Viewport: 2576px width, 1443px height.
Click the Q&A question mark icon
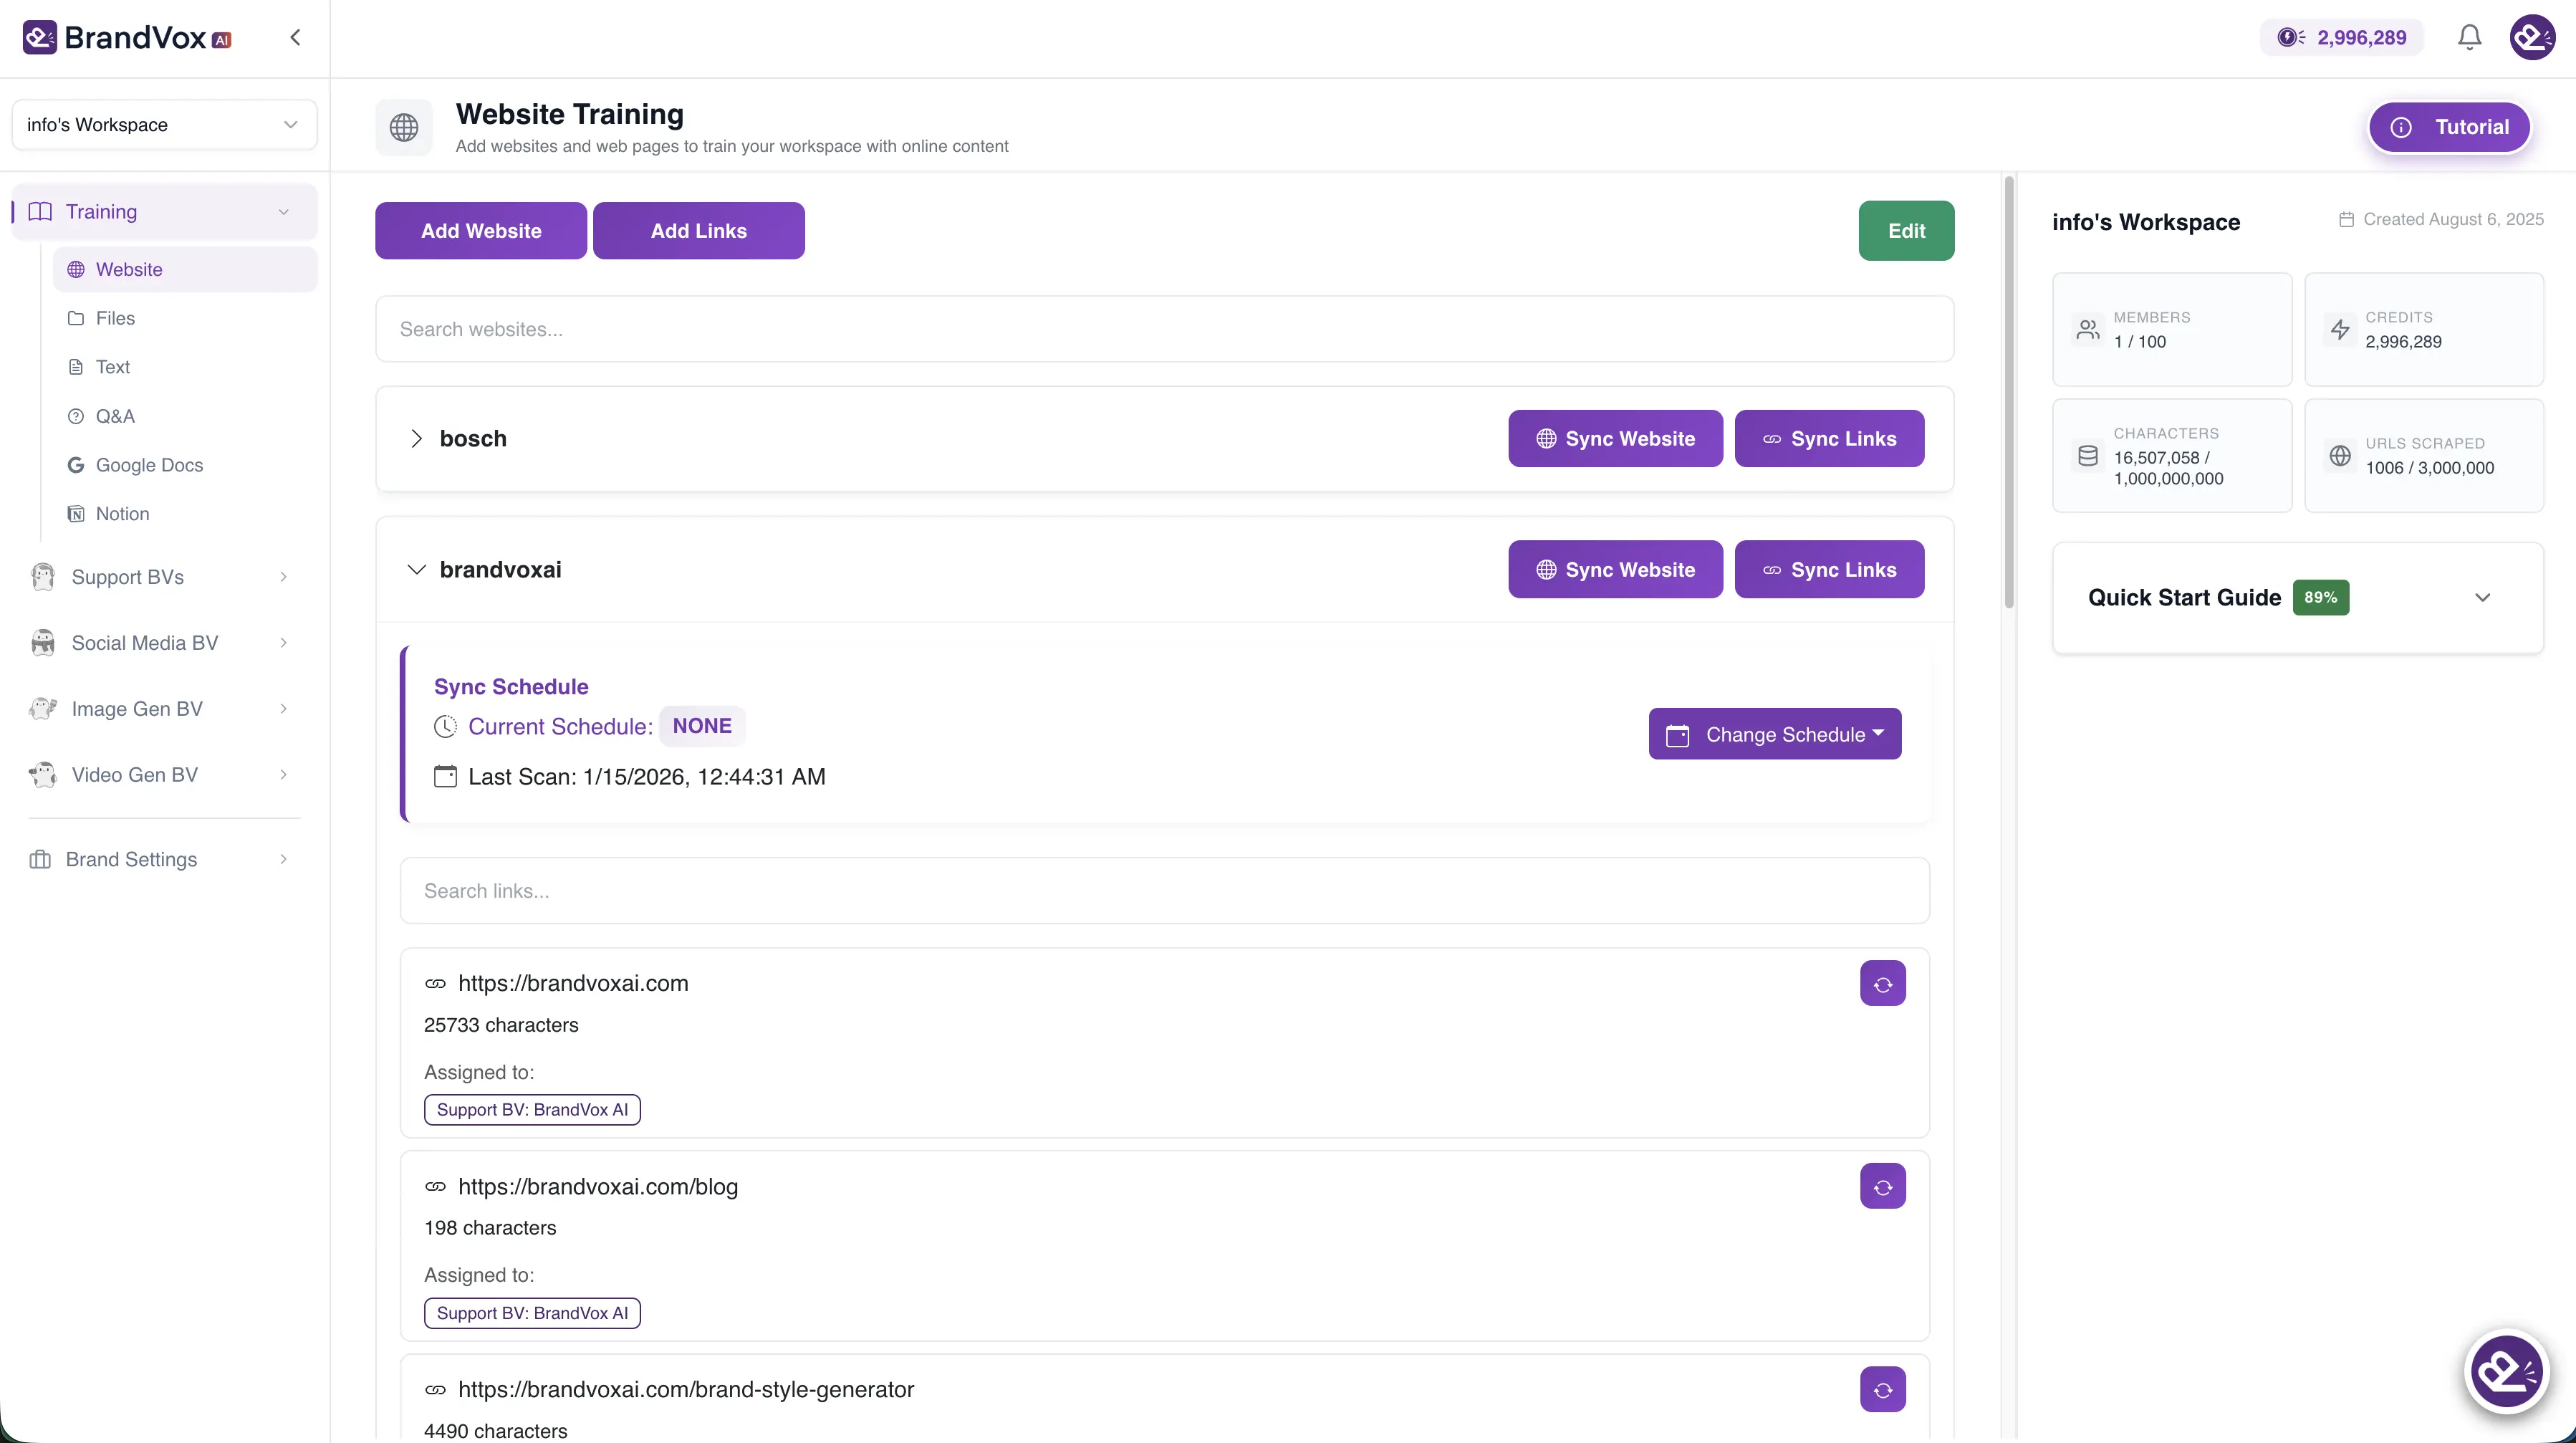(x=76, y=416)
